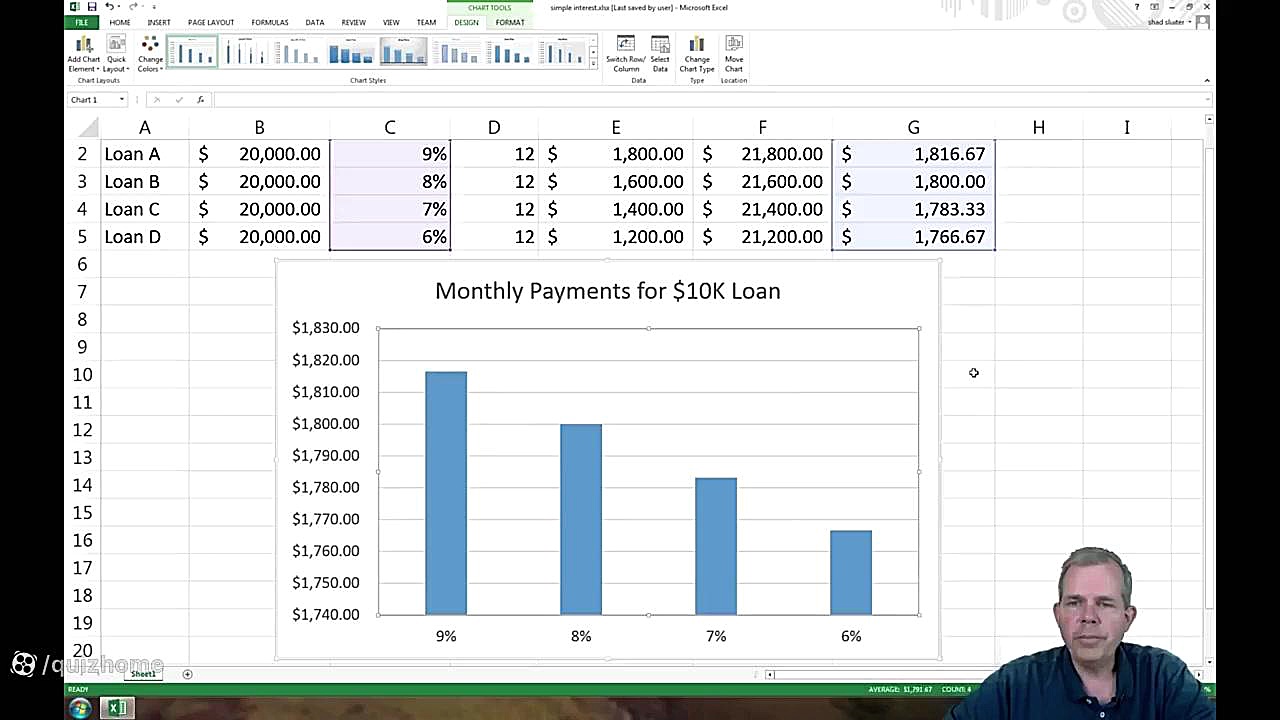The height and width of the screenshot is (720, 1280).
Task: Open the Change Colors palette
Action: coord(150,54)
